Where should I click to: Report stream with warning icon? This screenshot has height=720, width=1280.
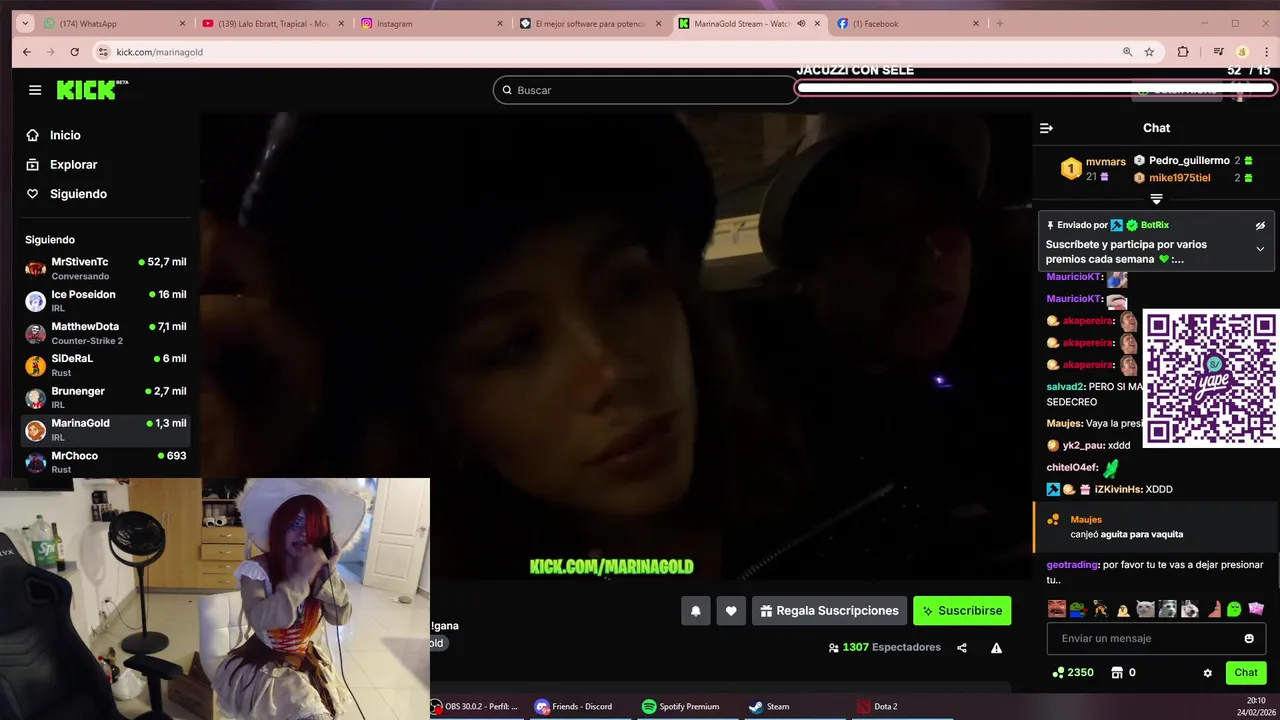point(996,648)
